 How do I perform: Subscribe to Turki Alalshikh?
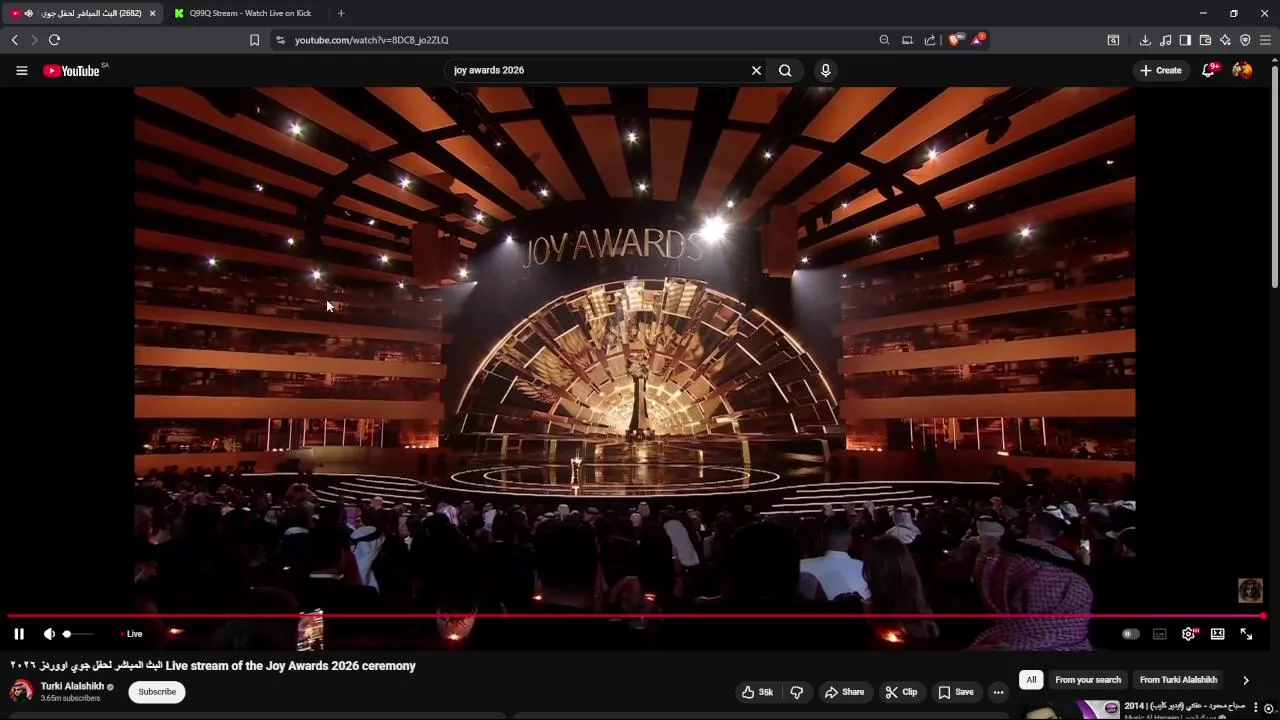click(x=157, y=692)
